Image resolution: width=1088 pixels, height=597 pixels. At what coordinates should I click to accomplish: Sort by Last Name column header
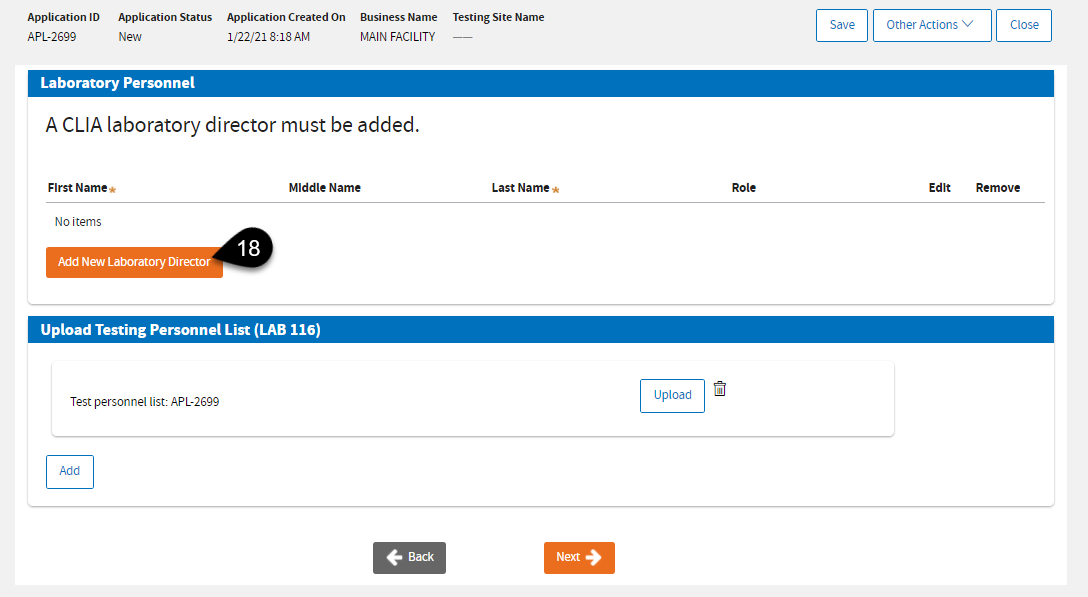520,188
